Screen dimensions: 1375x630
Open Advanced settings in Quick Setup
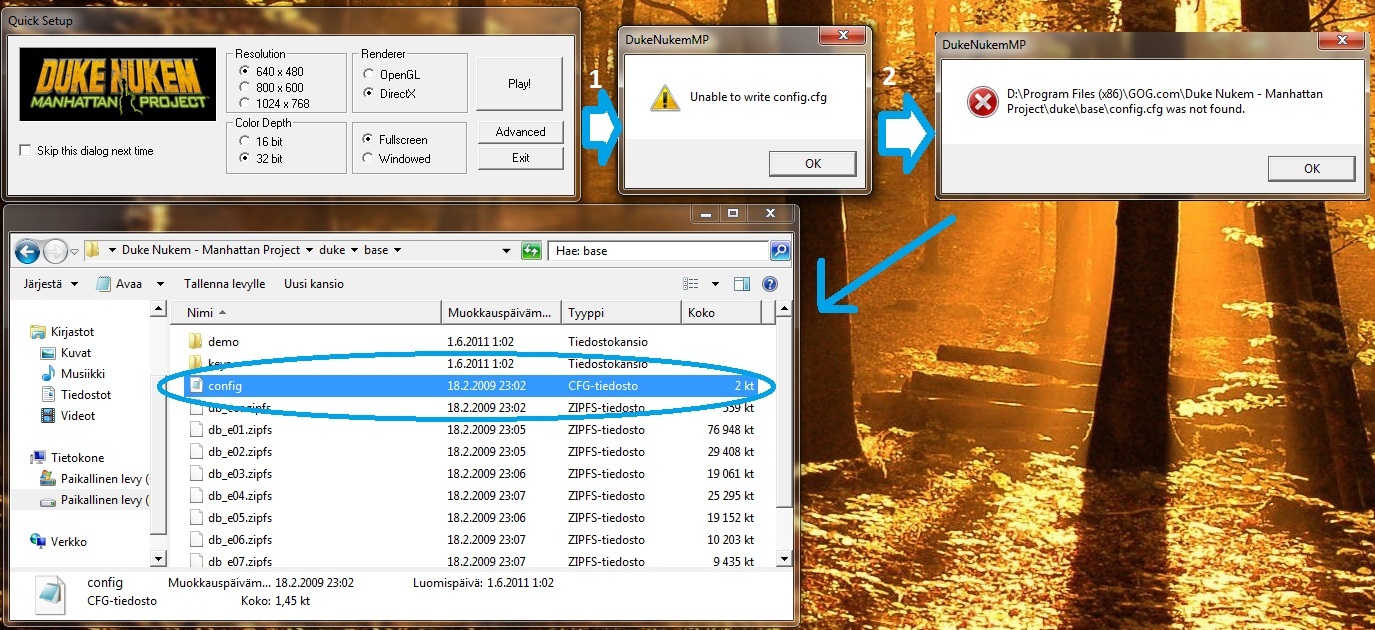(x=520, y=132)
